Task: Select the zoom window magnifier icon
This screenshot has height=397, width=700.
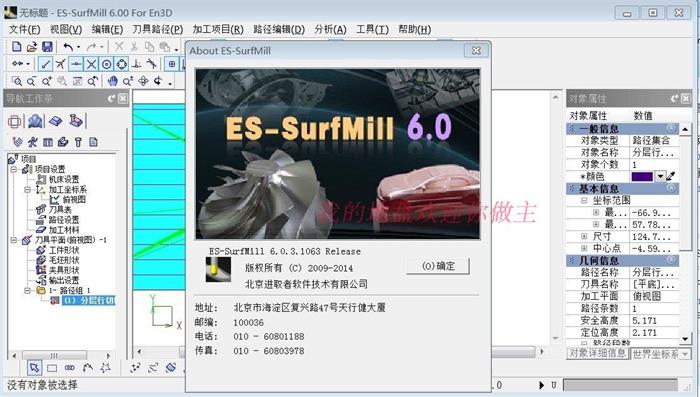Action: pyautogui.click(x=17, y=81)
